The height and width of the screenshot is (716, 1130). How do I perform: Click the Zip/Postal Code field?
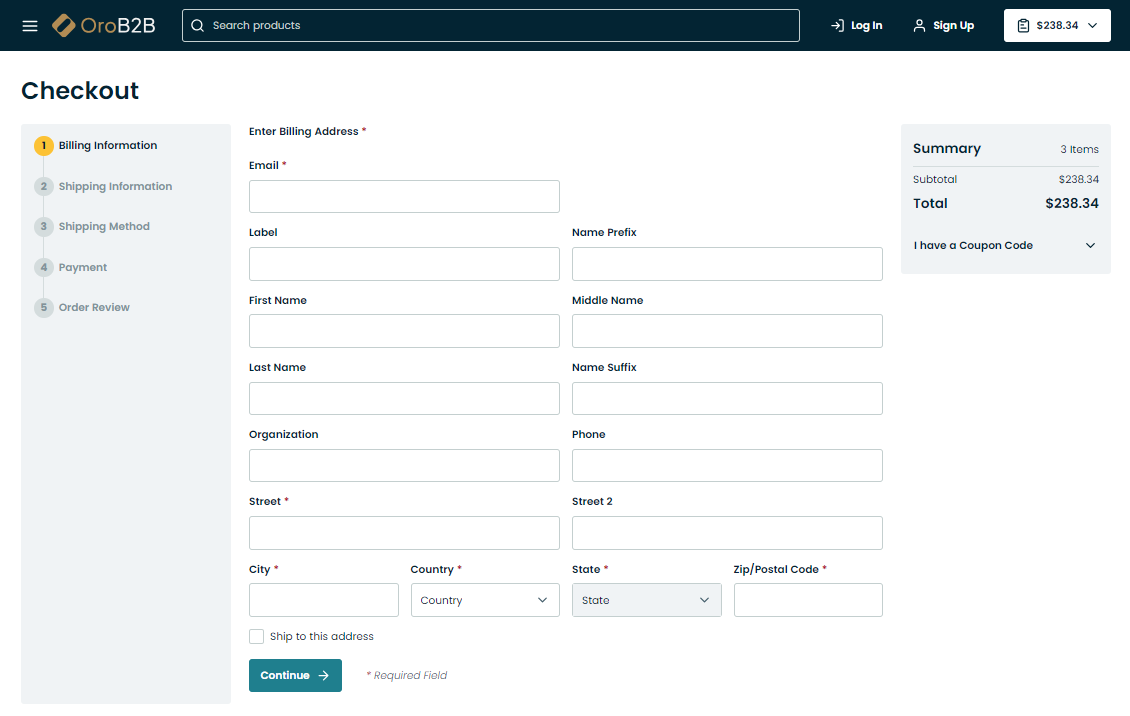808,600
